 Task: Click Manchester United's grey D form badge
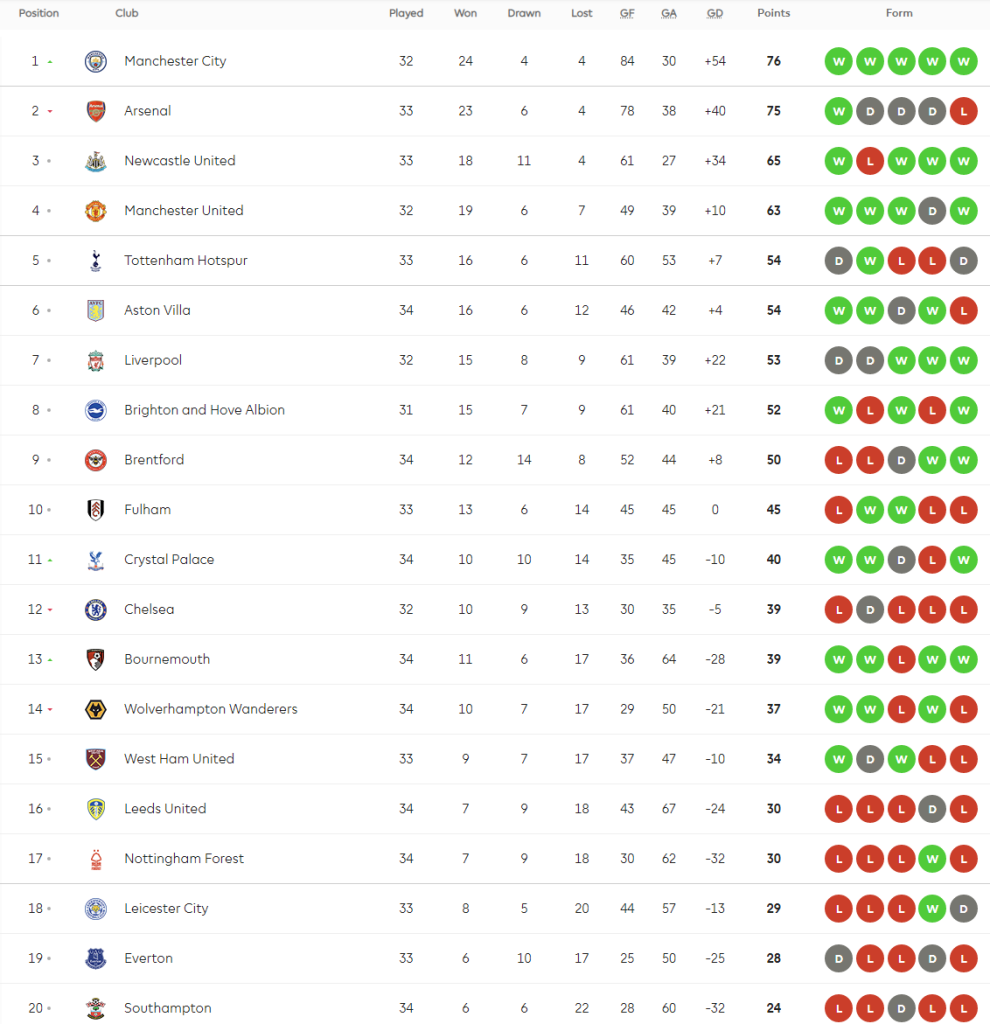(x=932, y=211)
